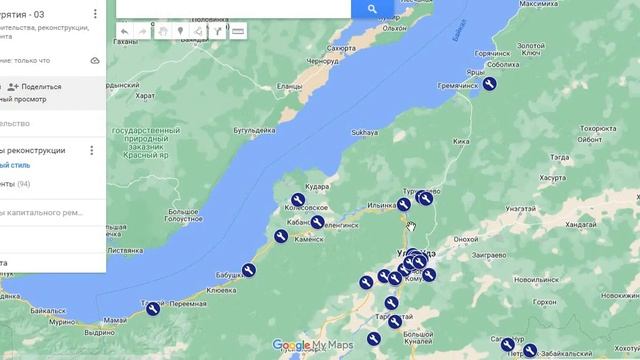Click the wrench marker at Танхой-Переменная

point(153,309)
